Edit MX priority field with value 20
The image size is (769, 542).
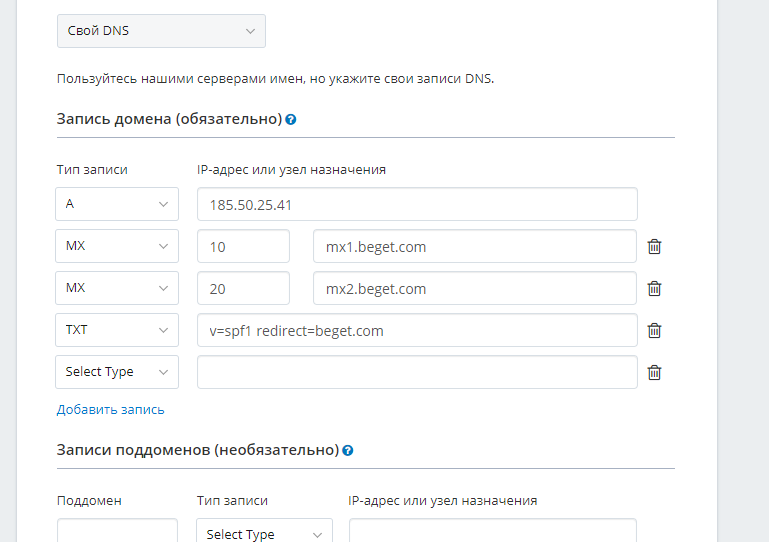coord(244,288)
